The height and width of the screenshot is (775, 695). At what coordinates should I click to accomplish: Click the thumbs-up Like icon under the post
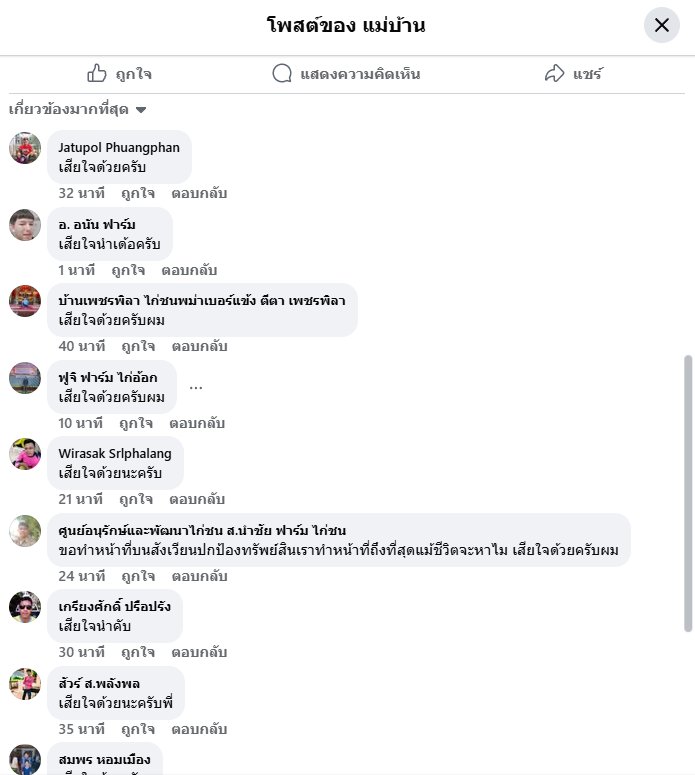click(97, 73)
